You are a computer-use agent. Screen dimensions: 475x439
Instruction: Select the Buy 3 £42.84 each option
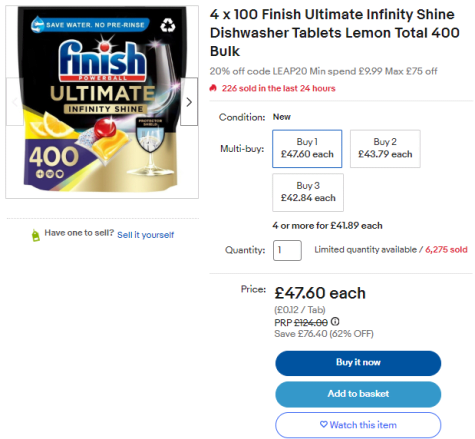tap(308, 192)
